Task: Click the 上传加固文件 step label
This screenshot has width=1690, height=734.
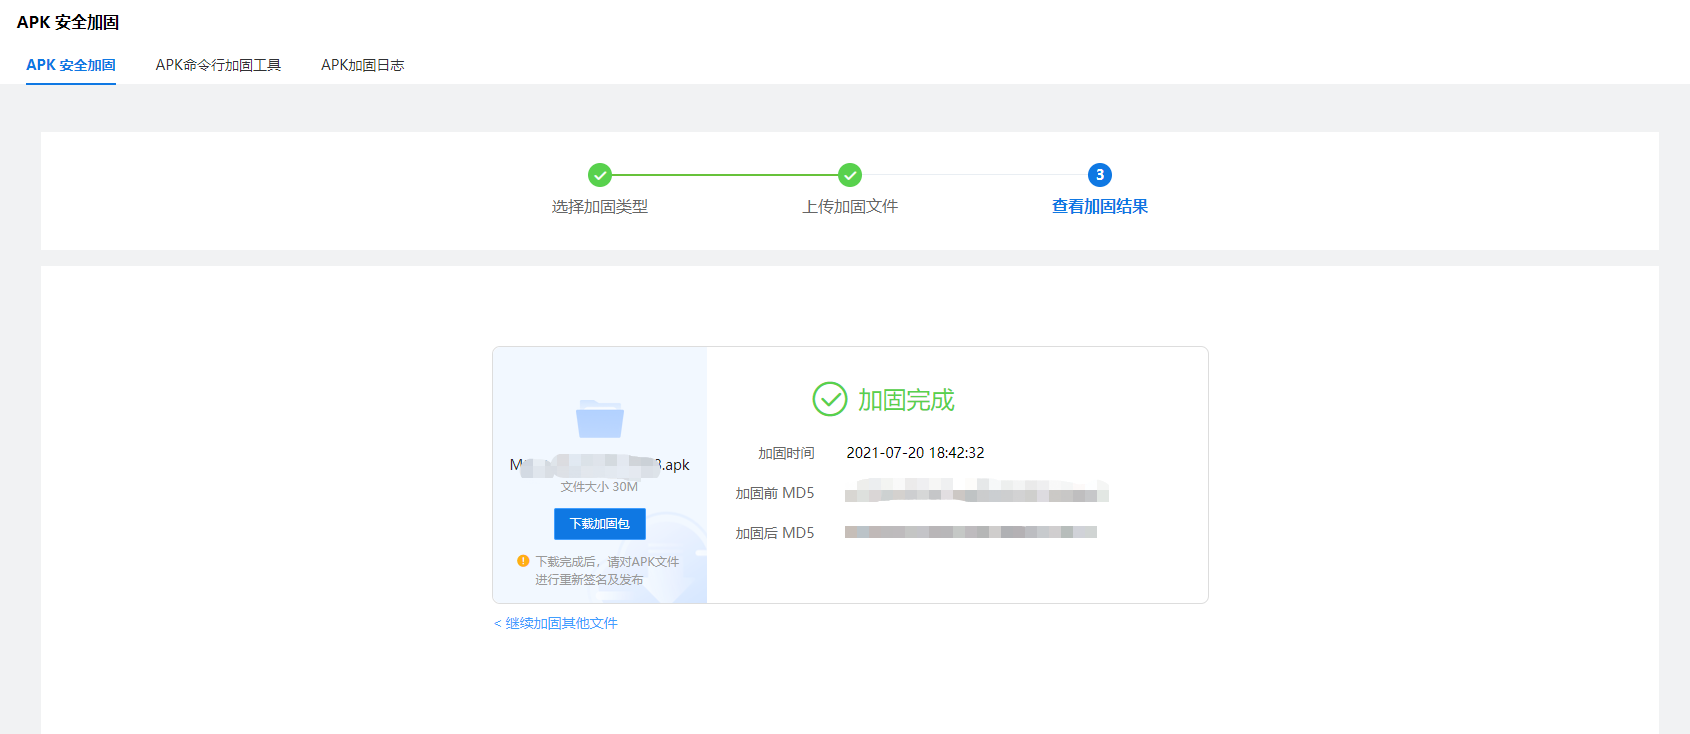Action: 849,206
